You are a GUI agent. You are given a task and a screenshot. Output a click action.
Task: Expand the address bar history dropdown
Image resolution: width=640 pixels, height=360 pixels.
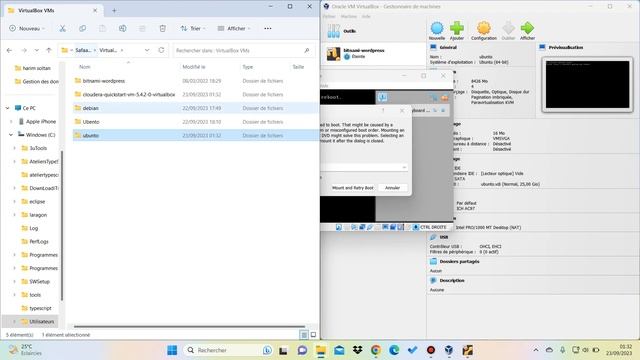click(147, 50)
